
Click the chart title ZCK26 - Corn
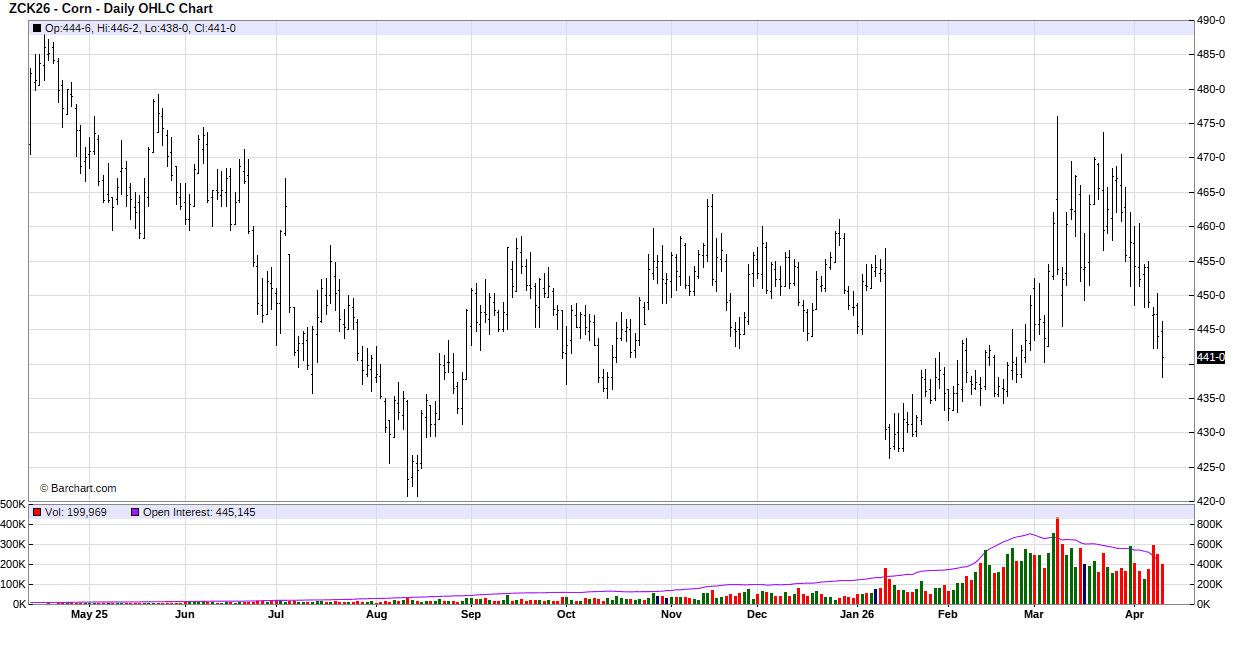click(x=110, y=9)
